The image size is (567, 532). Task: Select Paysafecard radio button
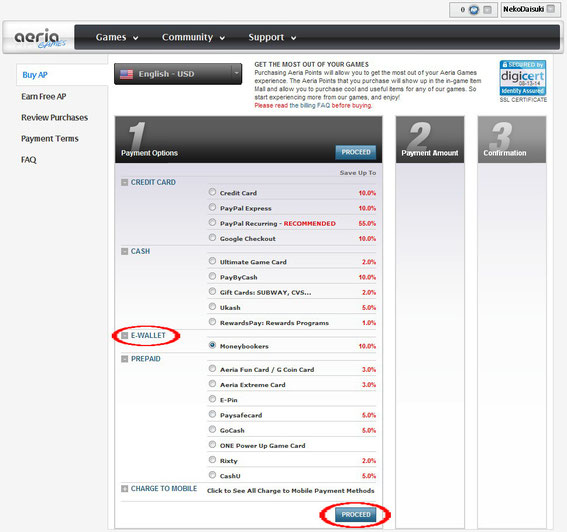coord(212,414)
